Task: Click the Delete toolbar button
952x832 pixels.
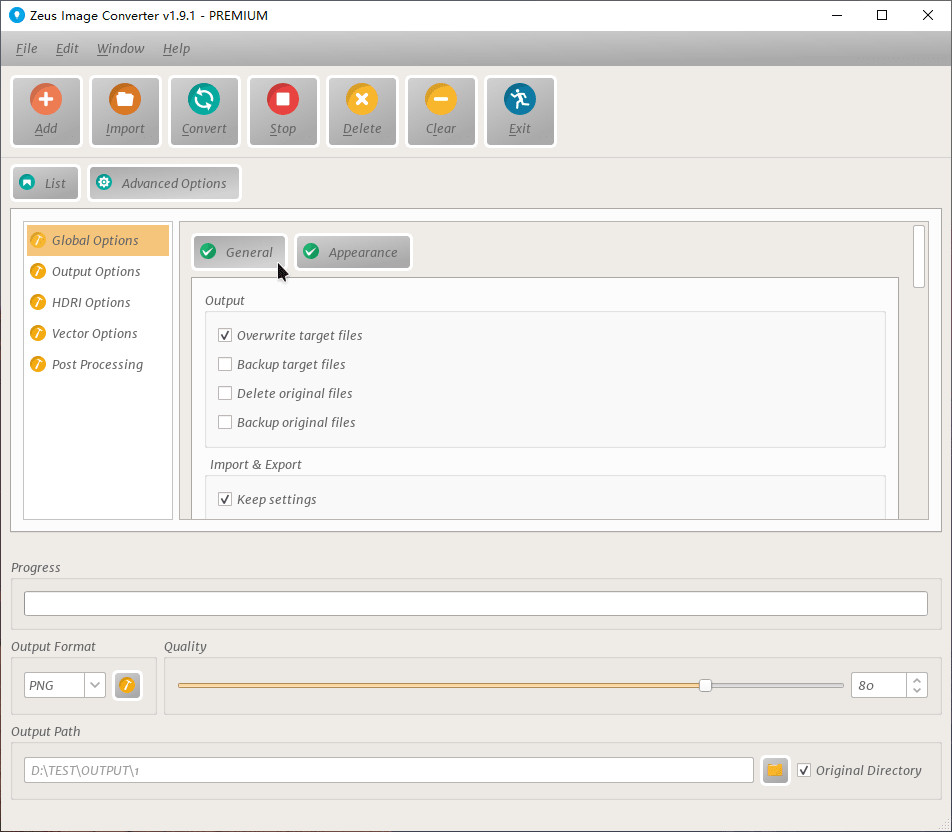Action: (x=362, y=111)
